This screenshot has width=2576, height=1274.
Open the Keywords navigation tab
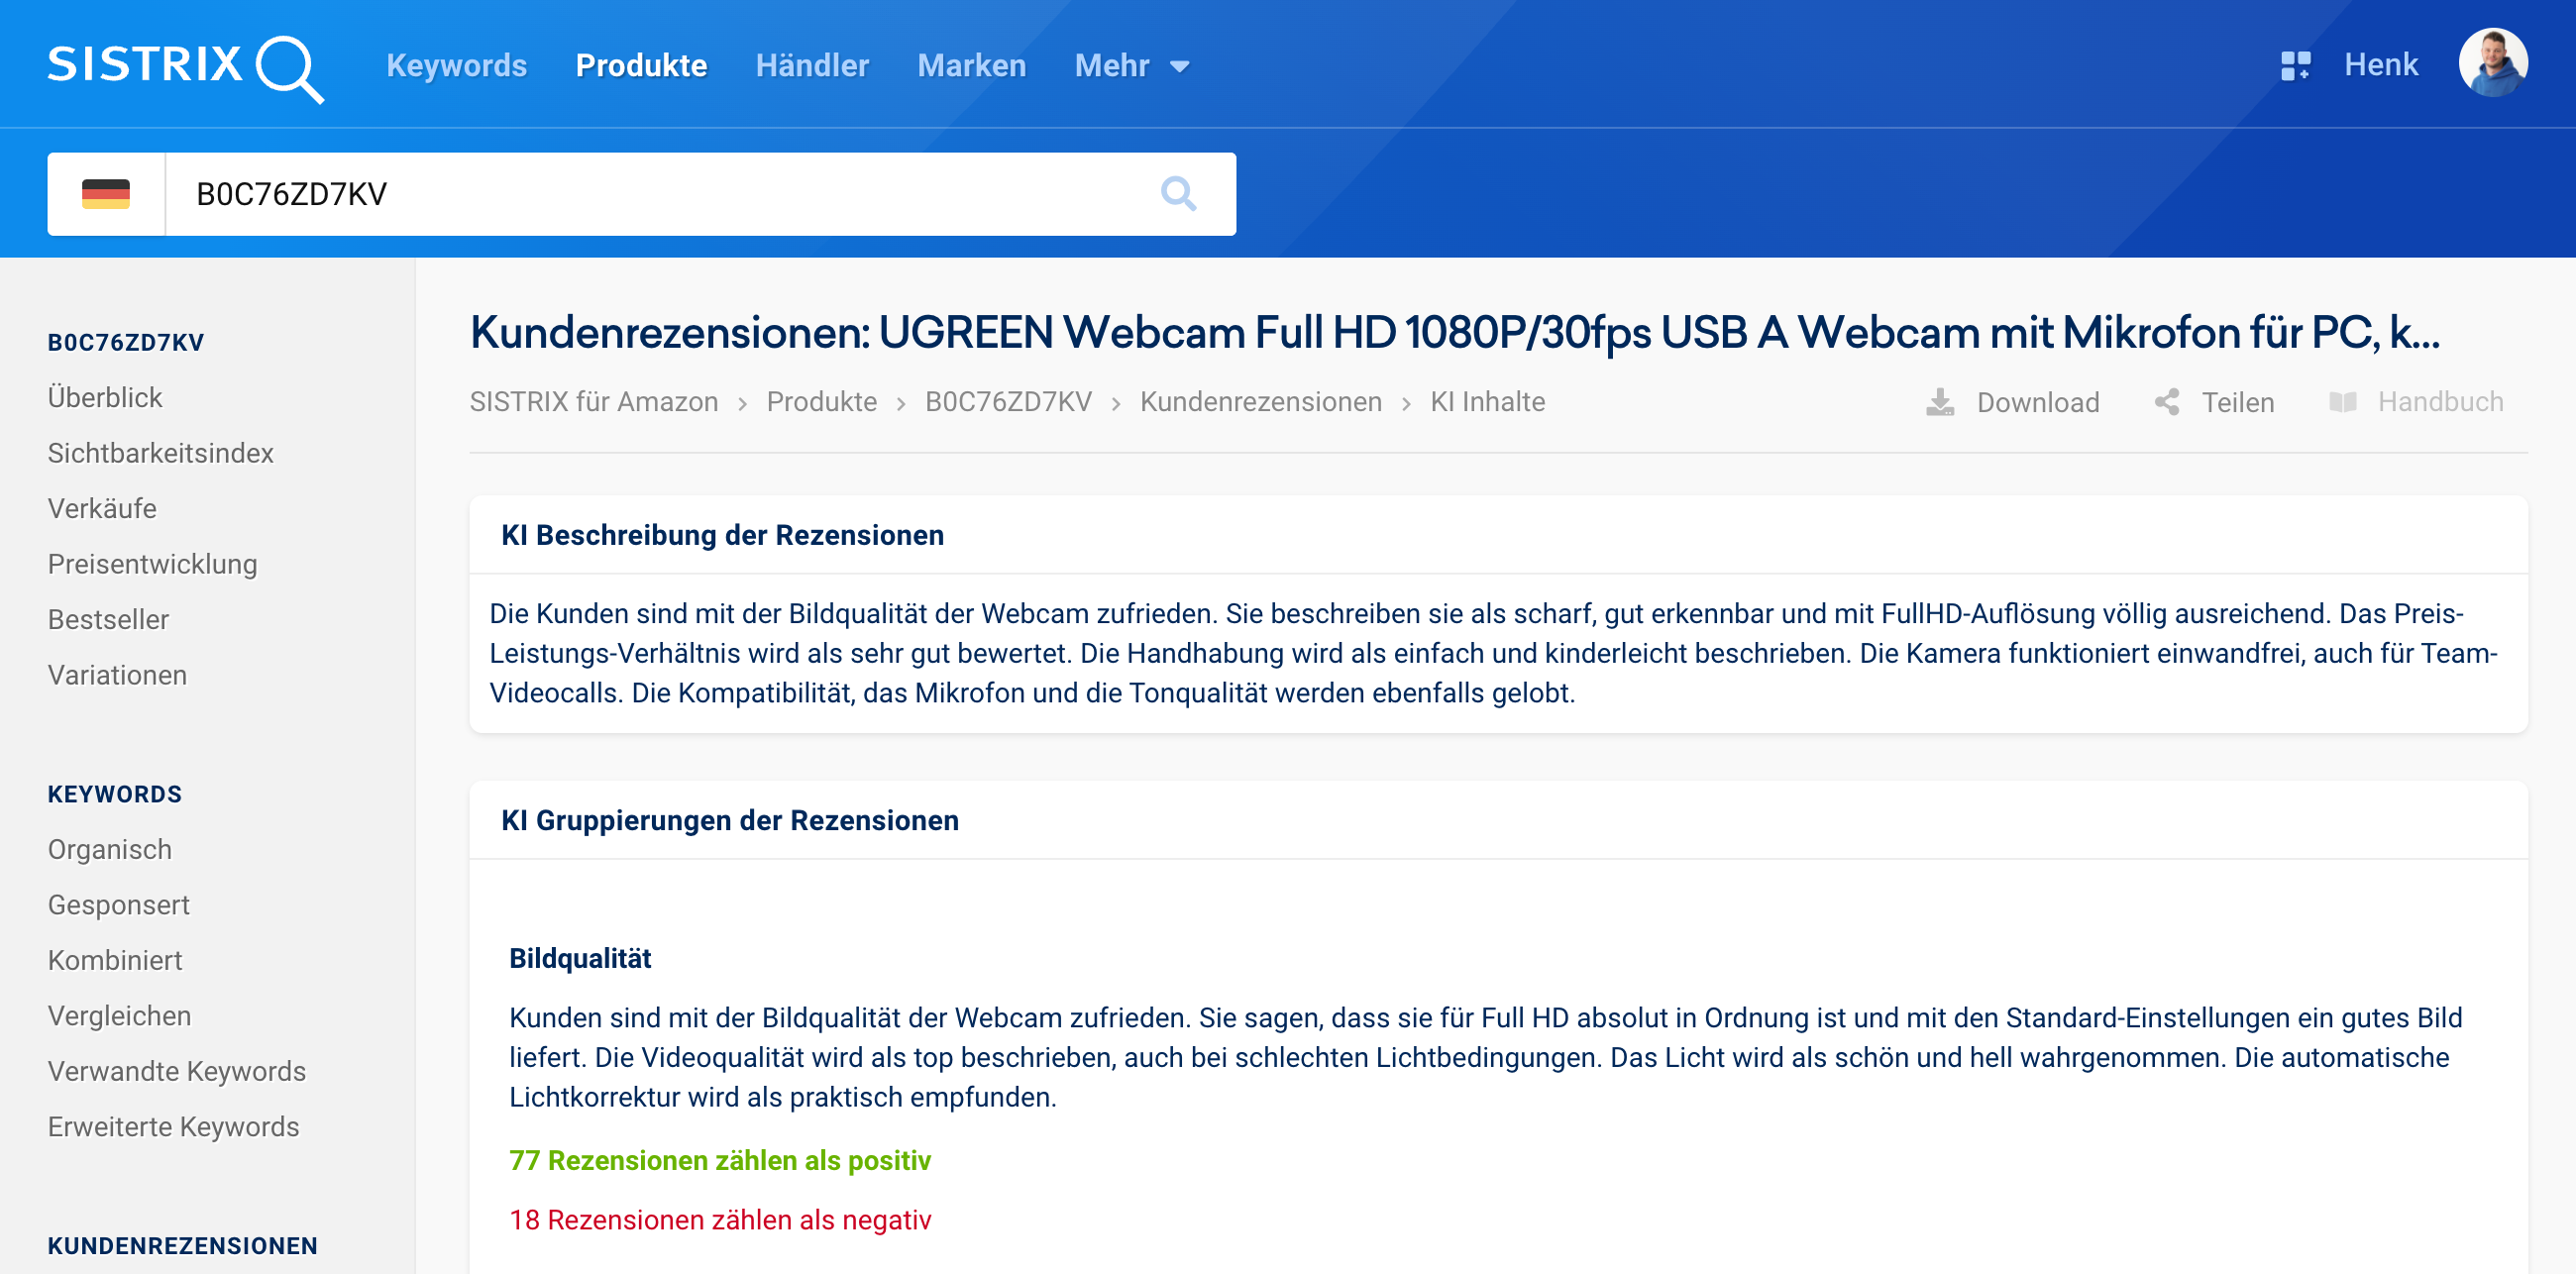456,66
